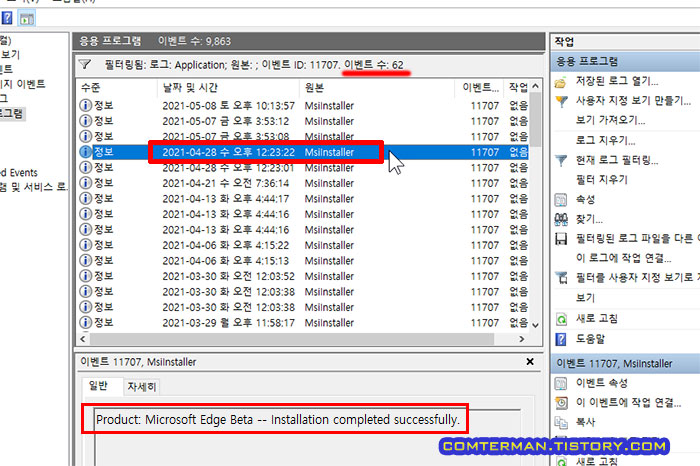Image resolution: width=700 pixels, height=466 pixels.
Task: Select event dated 2021-04-06 오후 4:15:13
Action: [304, 261]
